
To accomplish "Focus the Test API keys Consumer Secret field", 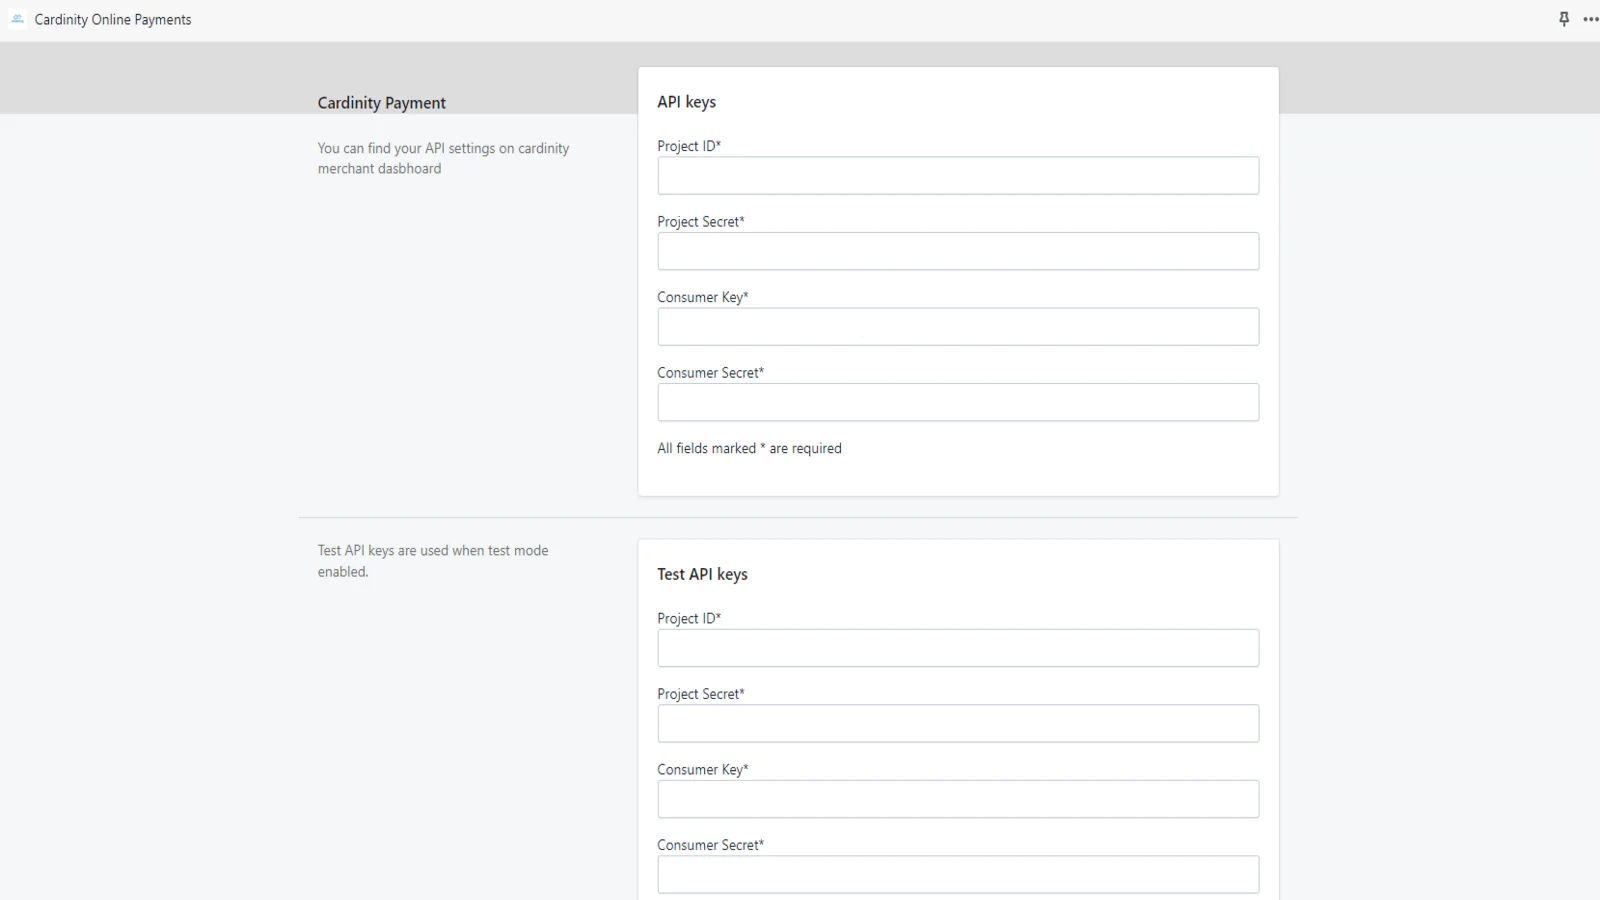I will 958,875.
